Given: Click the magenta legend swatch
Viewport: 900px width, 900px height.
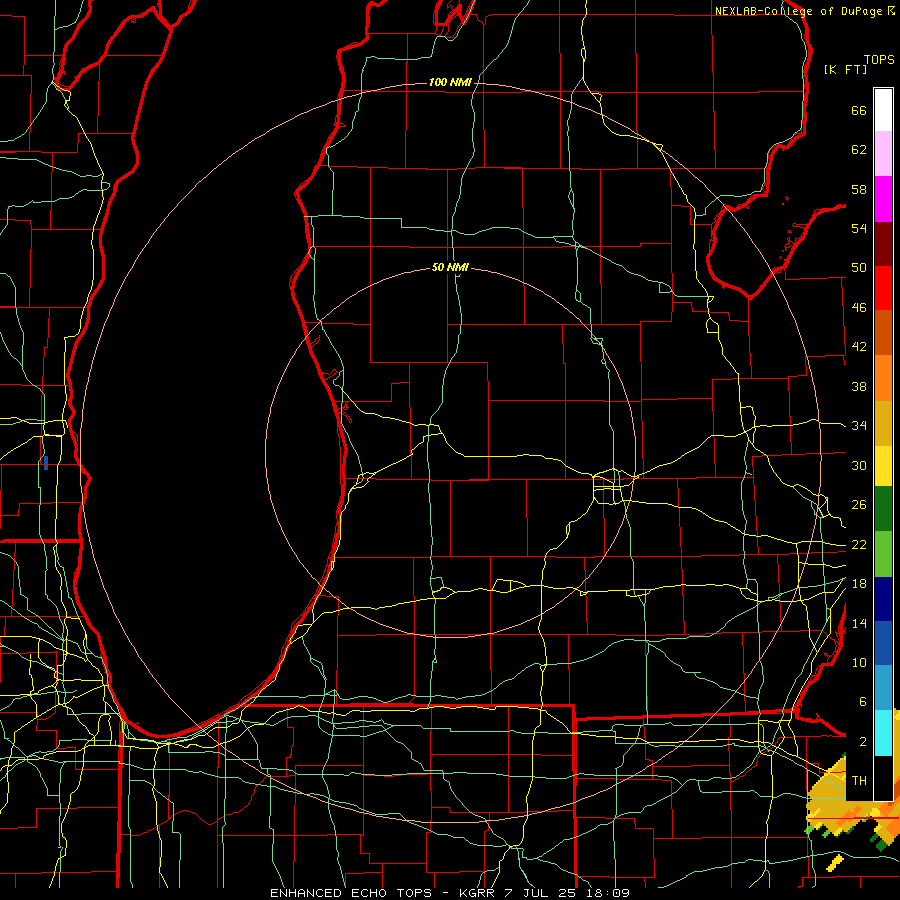Looking at the screenshot, I should point(883,199).
